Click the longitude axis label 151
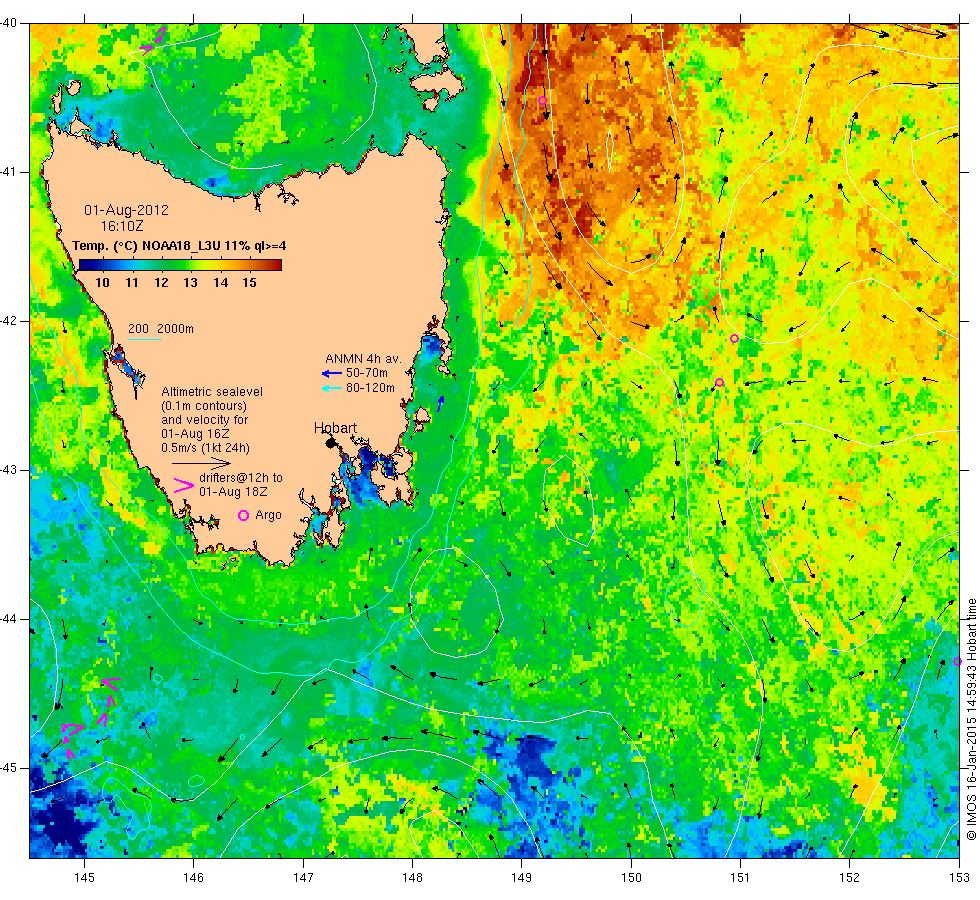The width and height of the screenshot is (980, 900). [740, 878]
